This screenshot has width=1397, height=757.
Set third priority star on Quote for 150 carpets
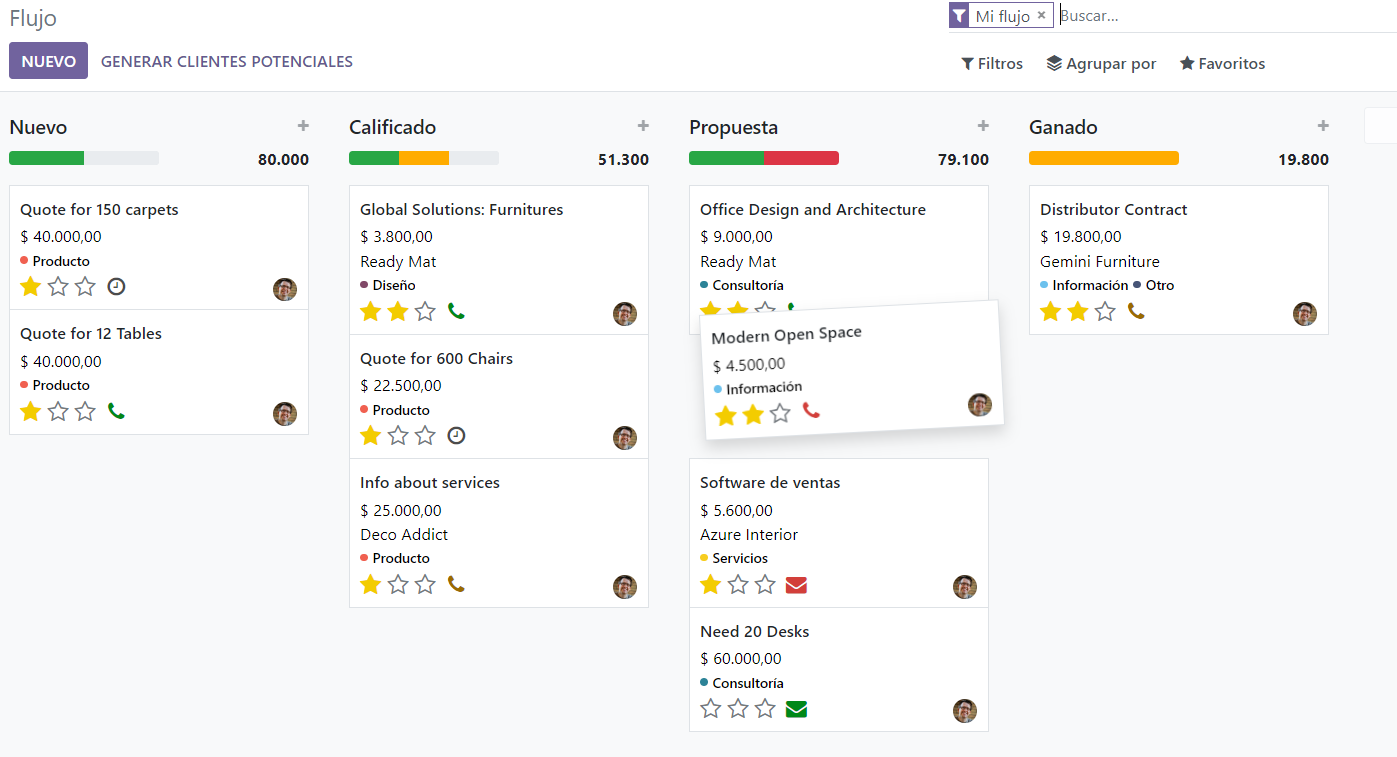point(85,287)
